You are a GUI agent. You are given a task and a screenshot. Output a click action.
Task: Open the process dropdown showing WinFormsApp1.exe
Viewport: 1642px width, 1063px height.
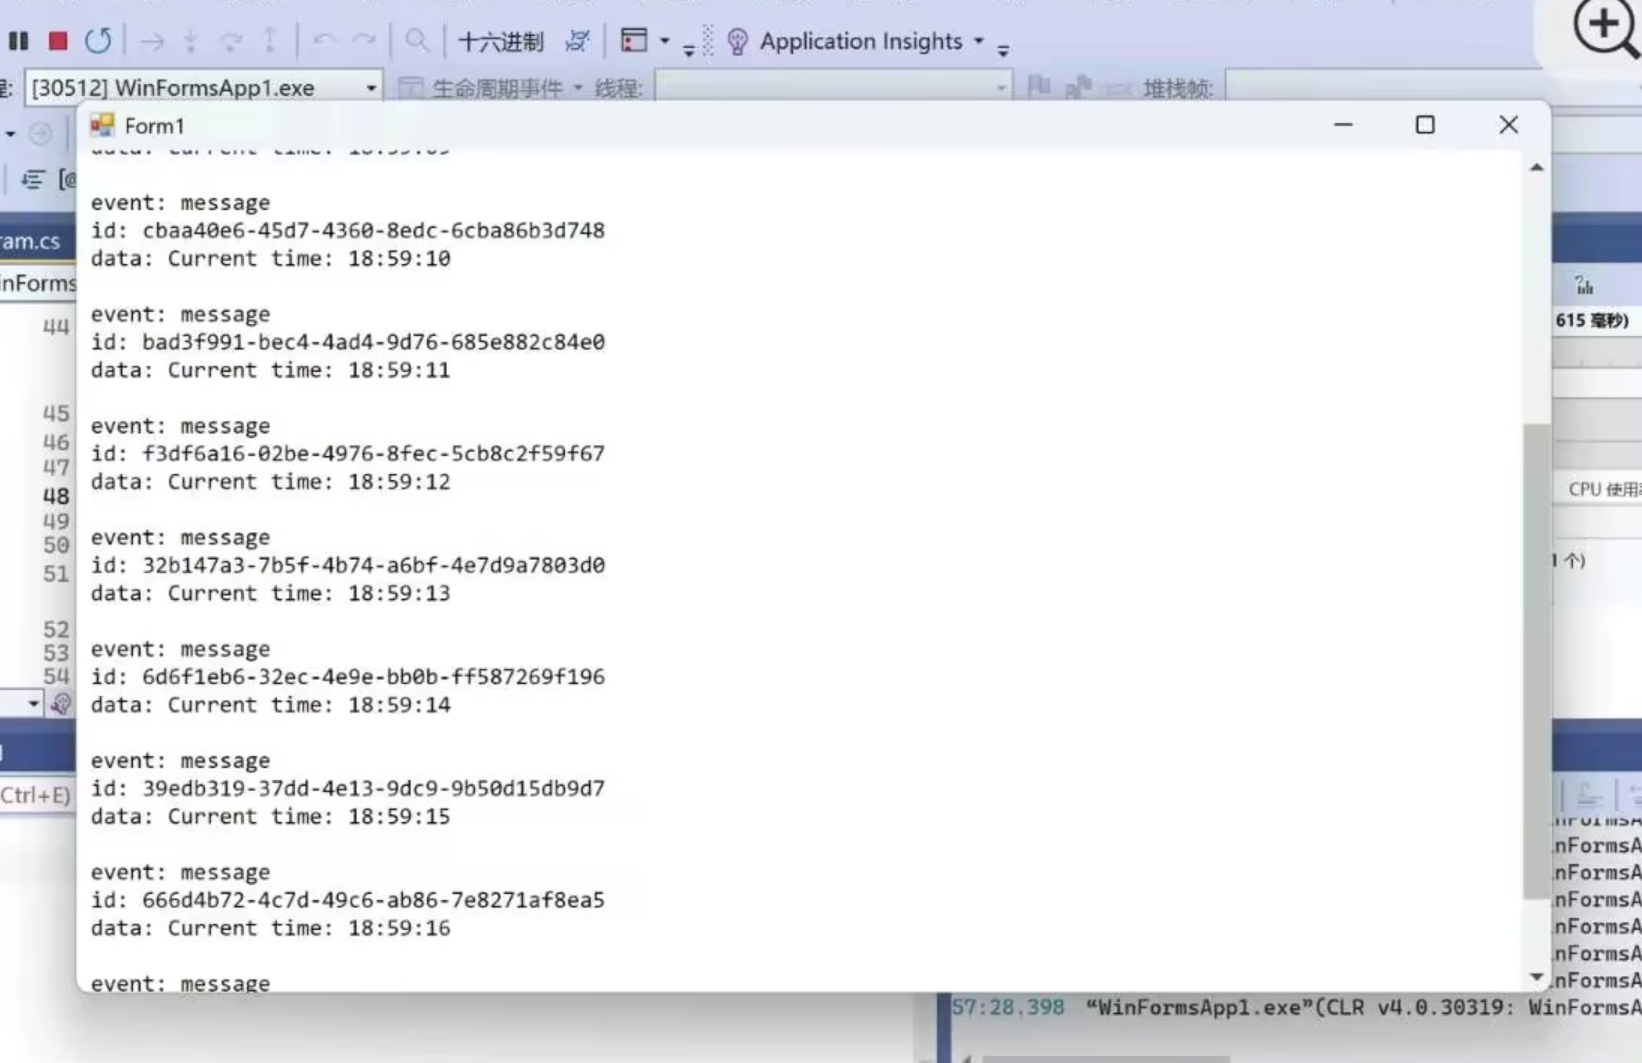tap(203, 88)
